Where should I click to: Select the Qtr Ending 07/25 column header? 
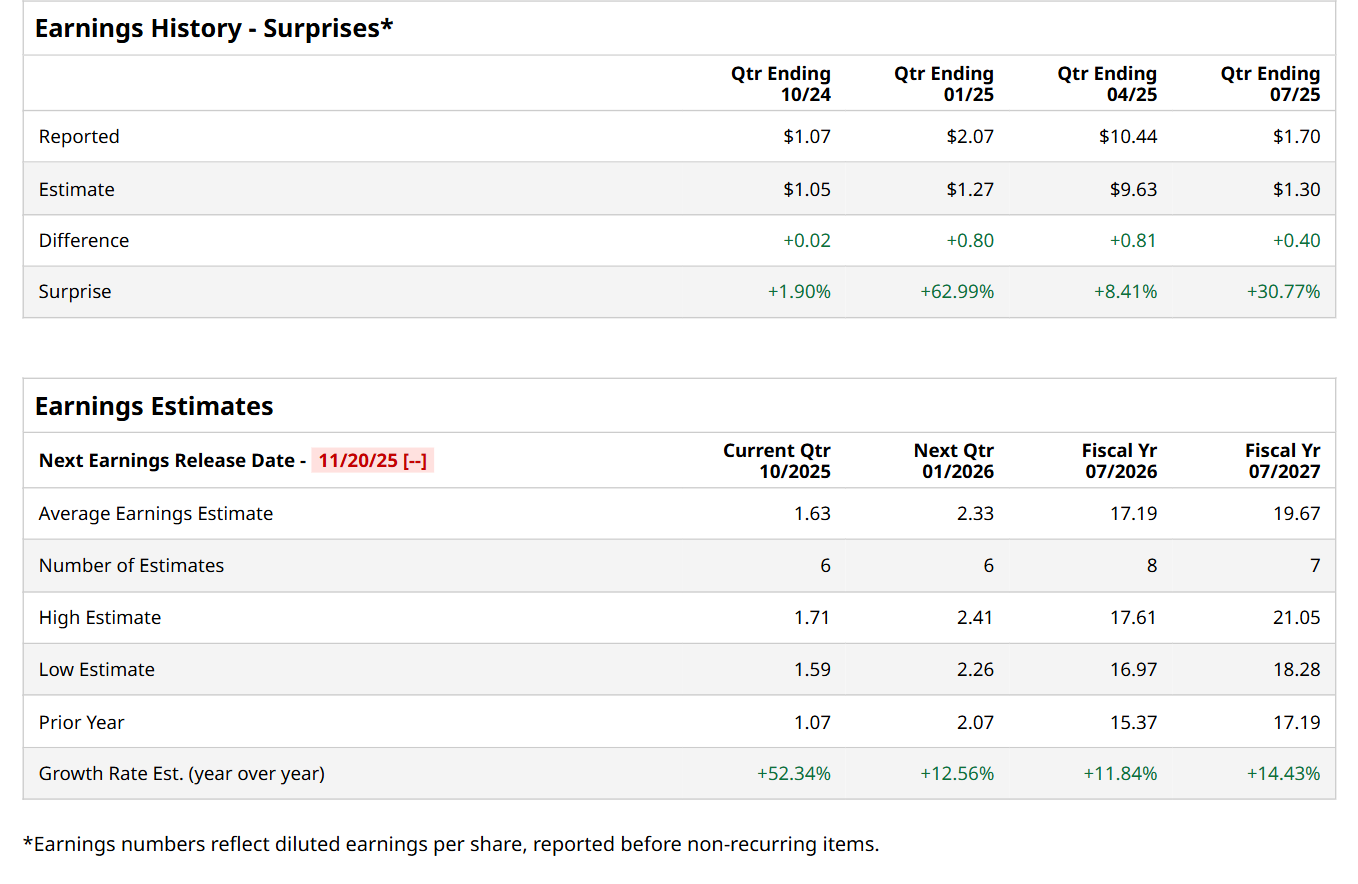1270,84
